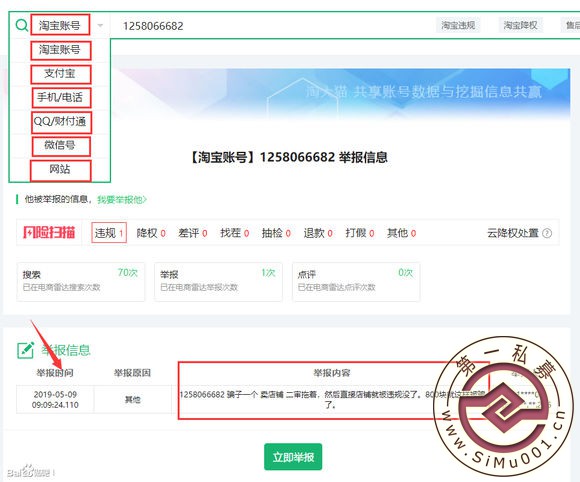Switch to the 降权 tab
The image size is (580, 482).
pos(151,233)
